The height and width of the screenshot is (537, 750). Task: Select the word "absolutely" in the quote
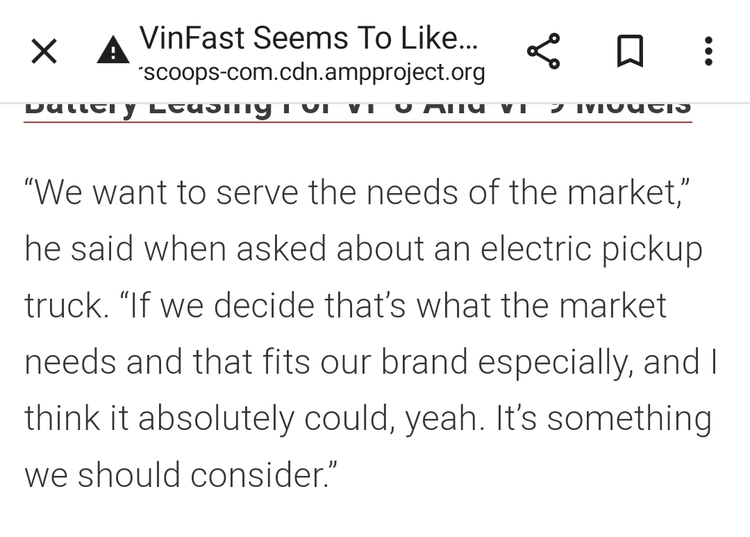coord(216,420)
